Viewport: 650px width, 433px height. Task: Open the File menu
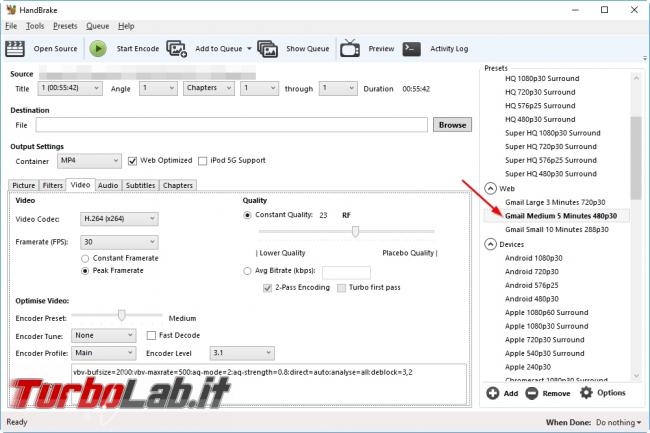click(11, 26)
